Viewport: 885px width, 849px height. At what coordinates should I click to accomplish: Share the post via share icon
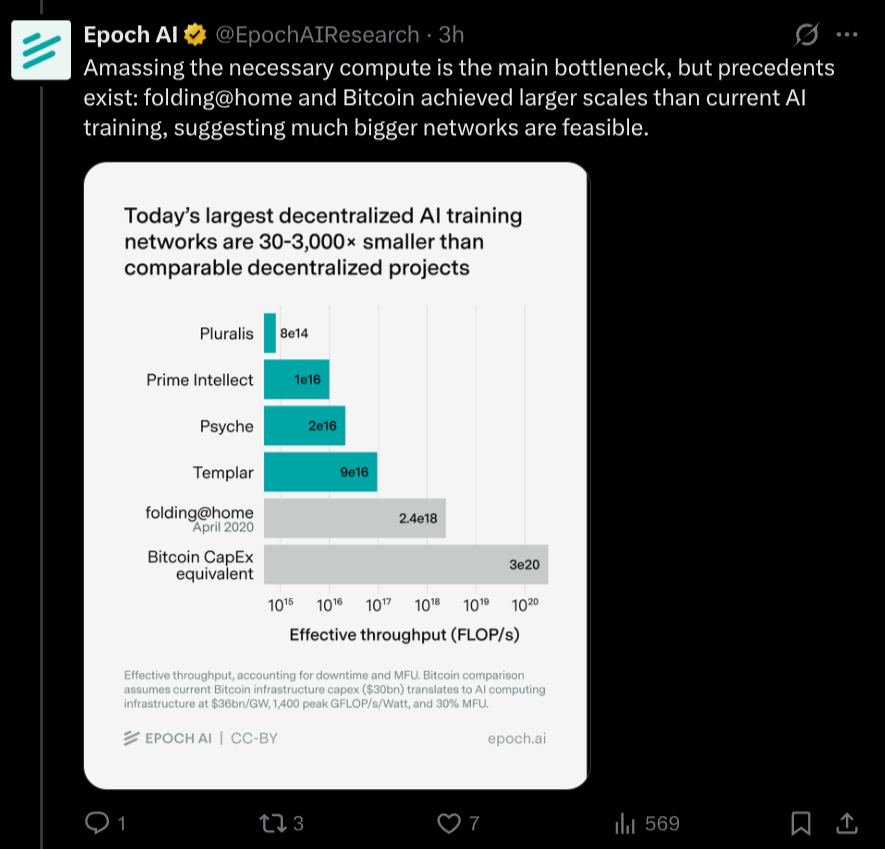[x=846, y=823]
